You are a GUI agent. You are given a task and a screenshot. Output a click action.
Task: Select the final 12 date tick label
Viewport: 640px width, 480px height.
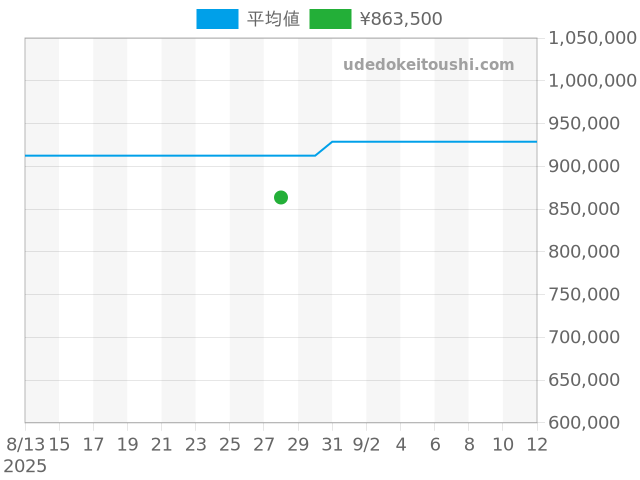click(x=537, y=443)
